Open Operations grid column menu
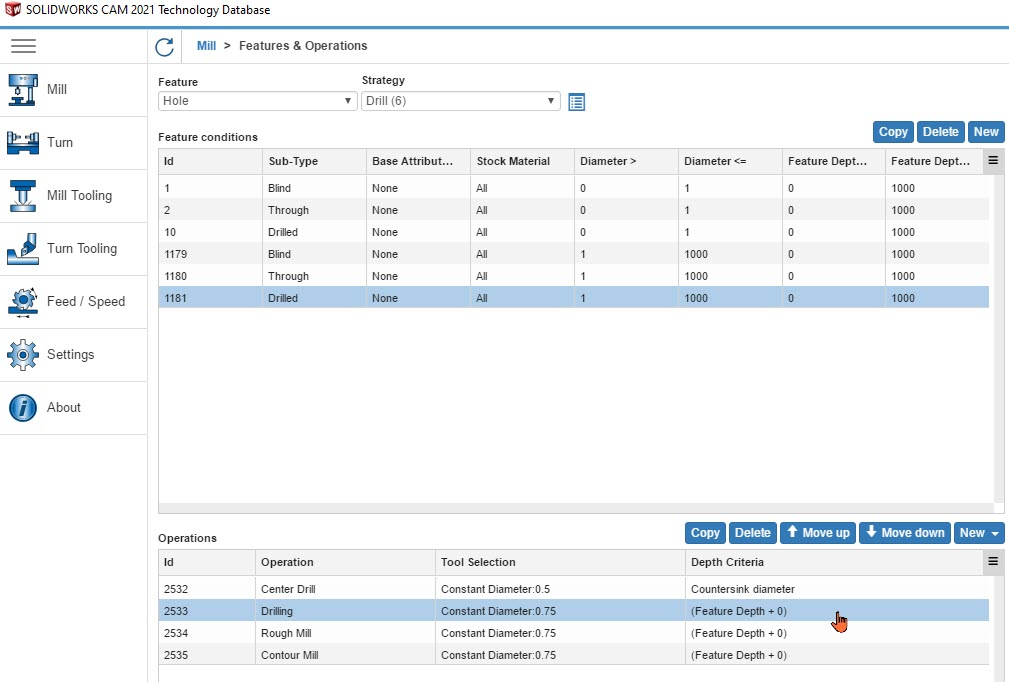Screen dimensions: 1009x682 pyautogui.click(x=993, y=562)
